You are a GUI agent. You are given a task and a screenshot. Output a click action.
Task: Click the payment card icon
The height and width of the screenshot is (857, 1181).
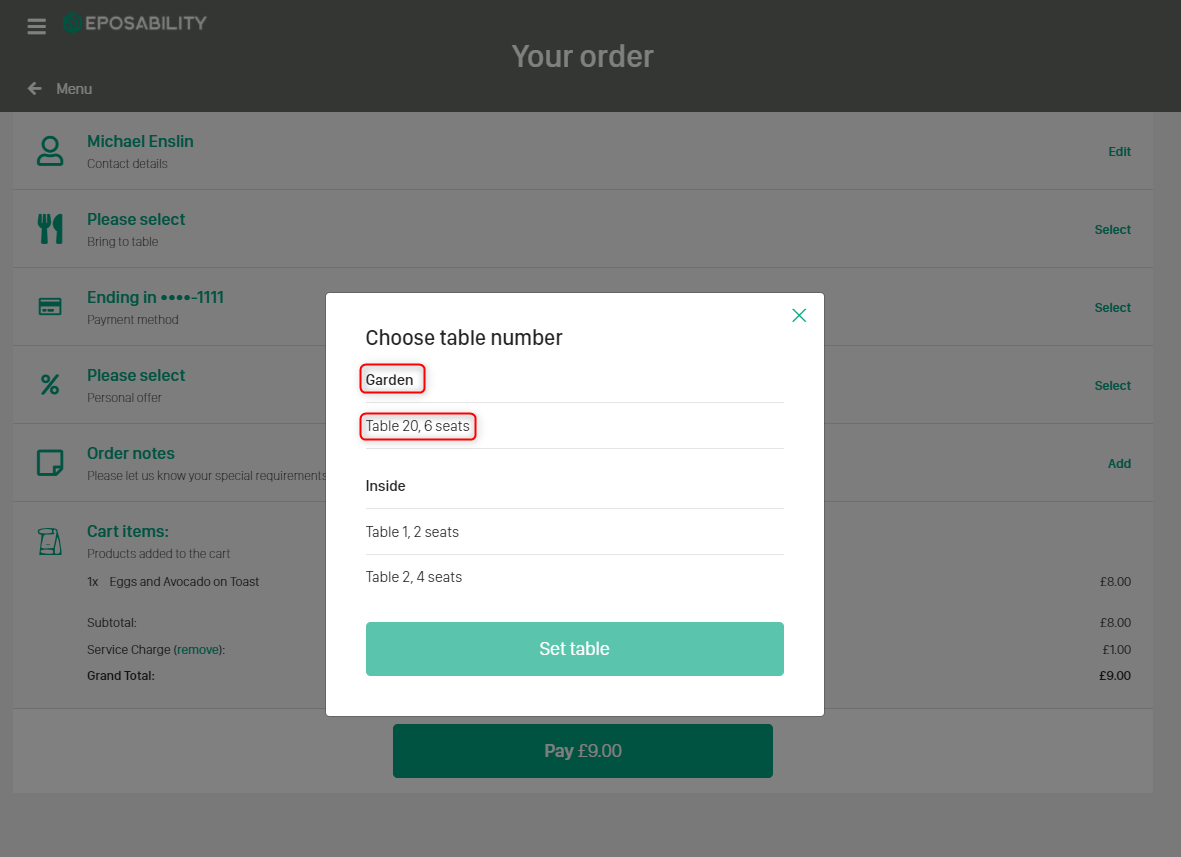(50, 306)
